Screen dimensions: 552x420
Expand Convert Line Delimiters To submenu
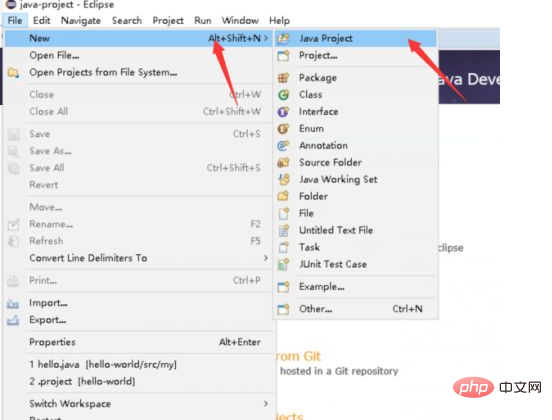tap(266, 258)
